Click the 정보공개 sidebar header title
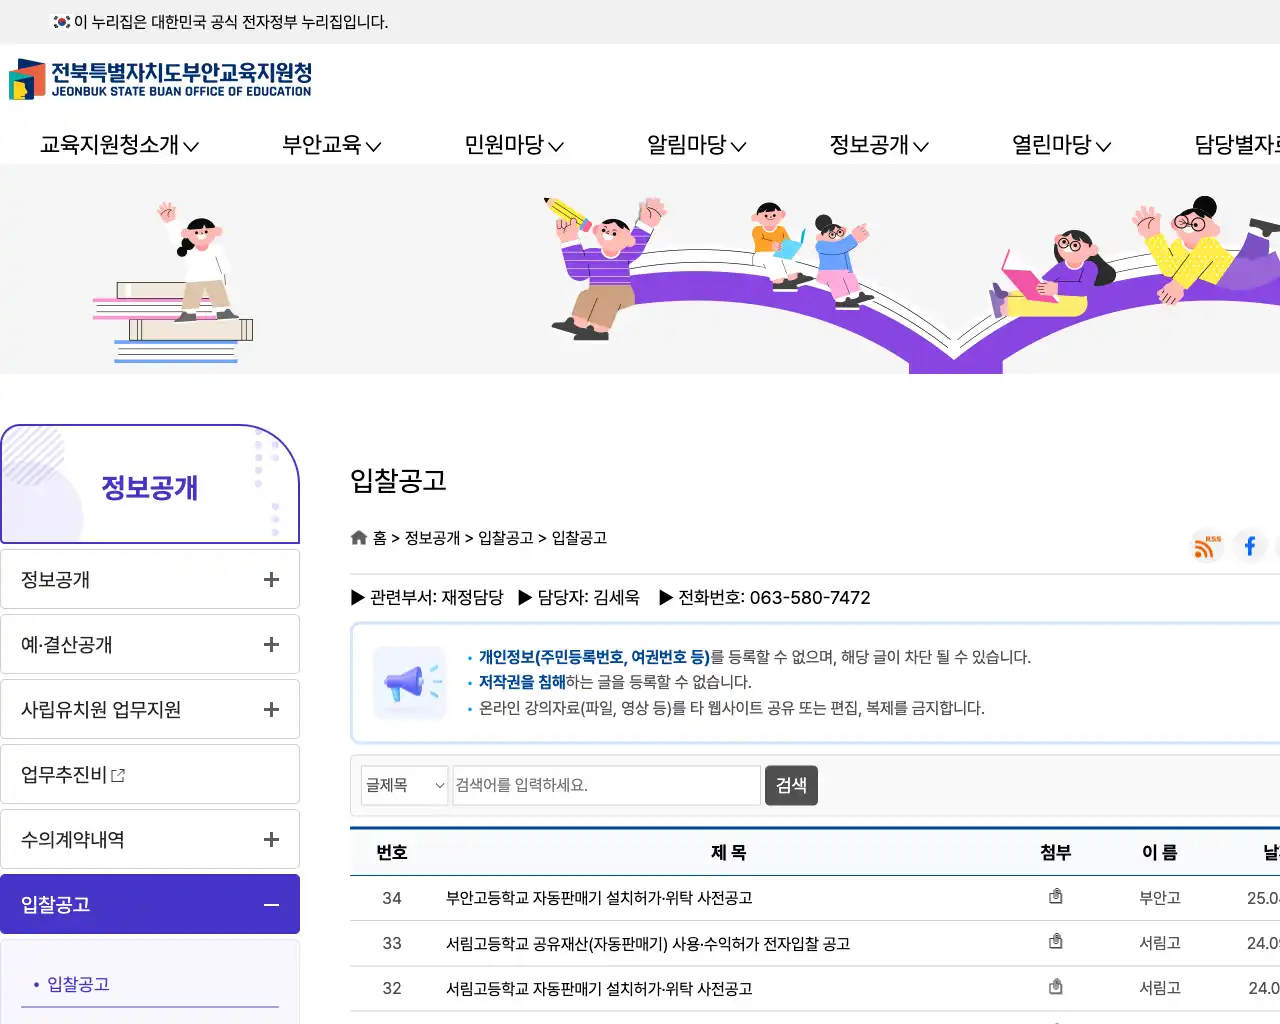 150,487
